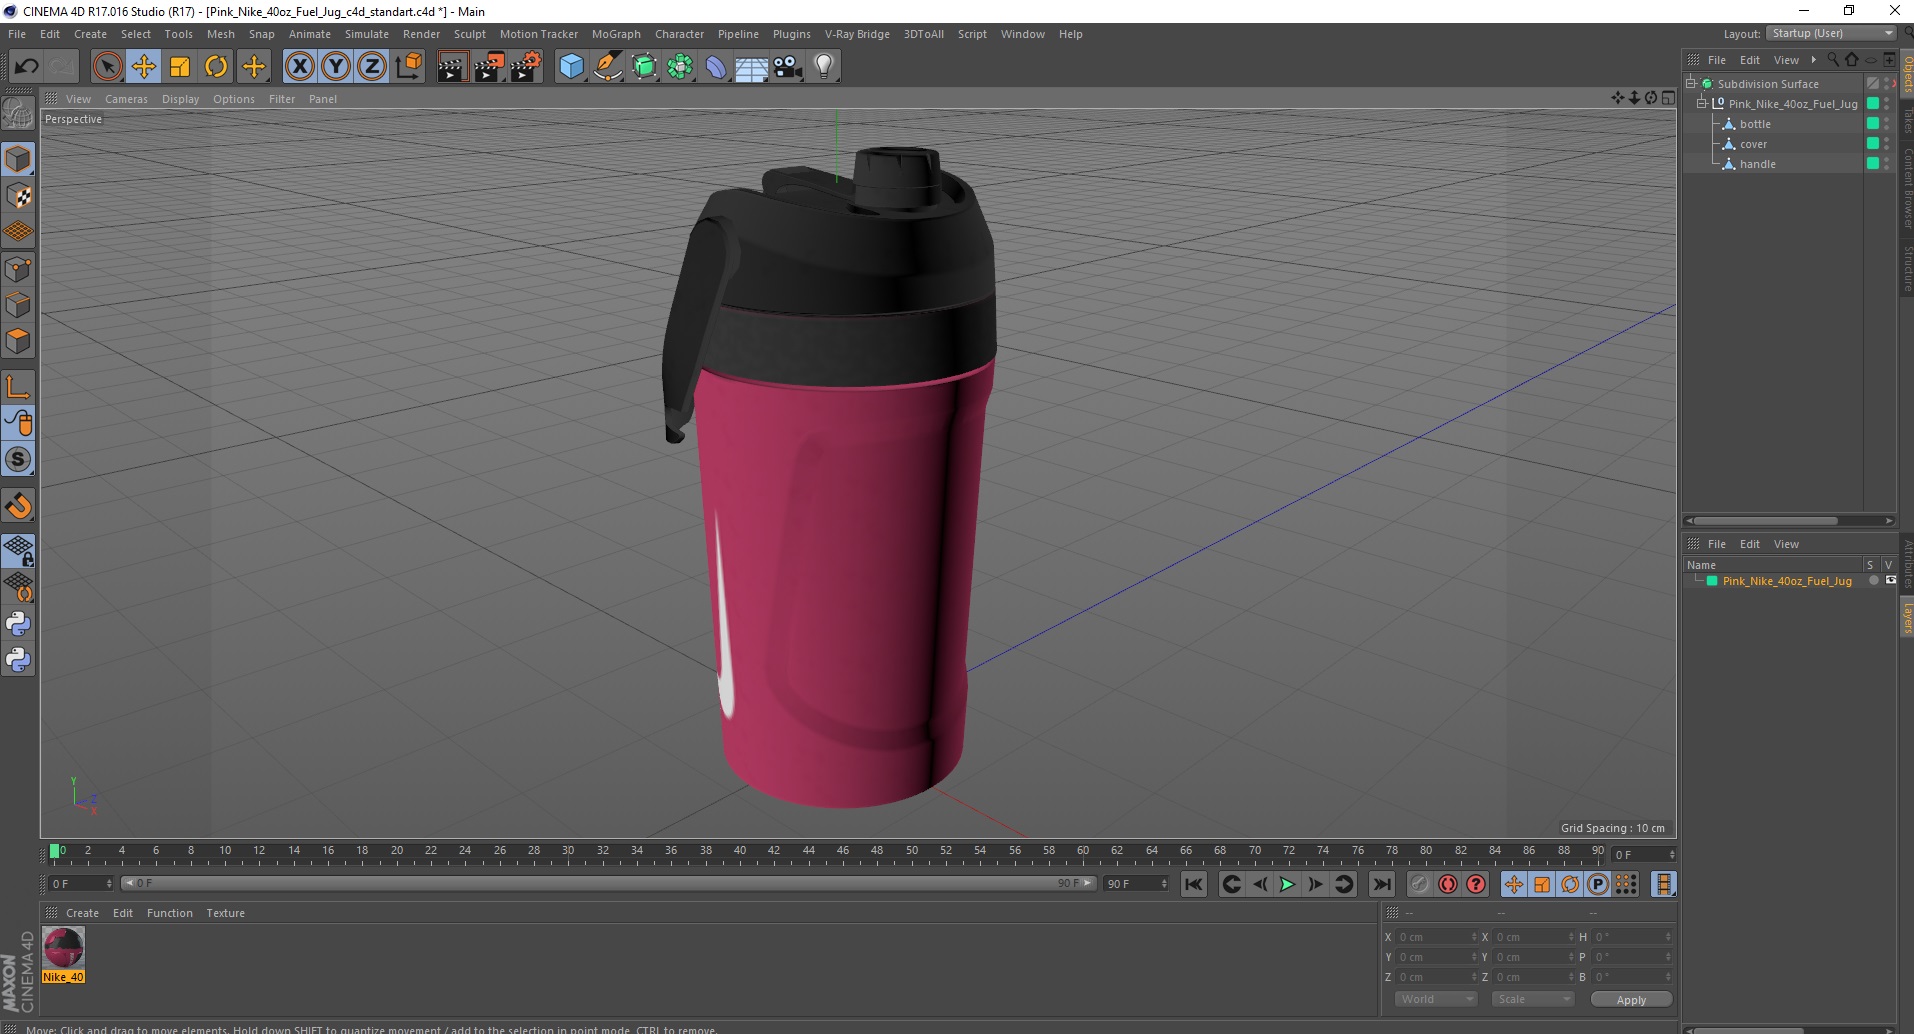Play animation forward
The width and height of the screenshot is (1914, 1034).
coord(1288,884)
